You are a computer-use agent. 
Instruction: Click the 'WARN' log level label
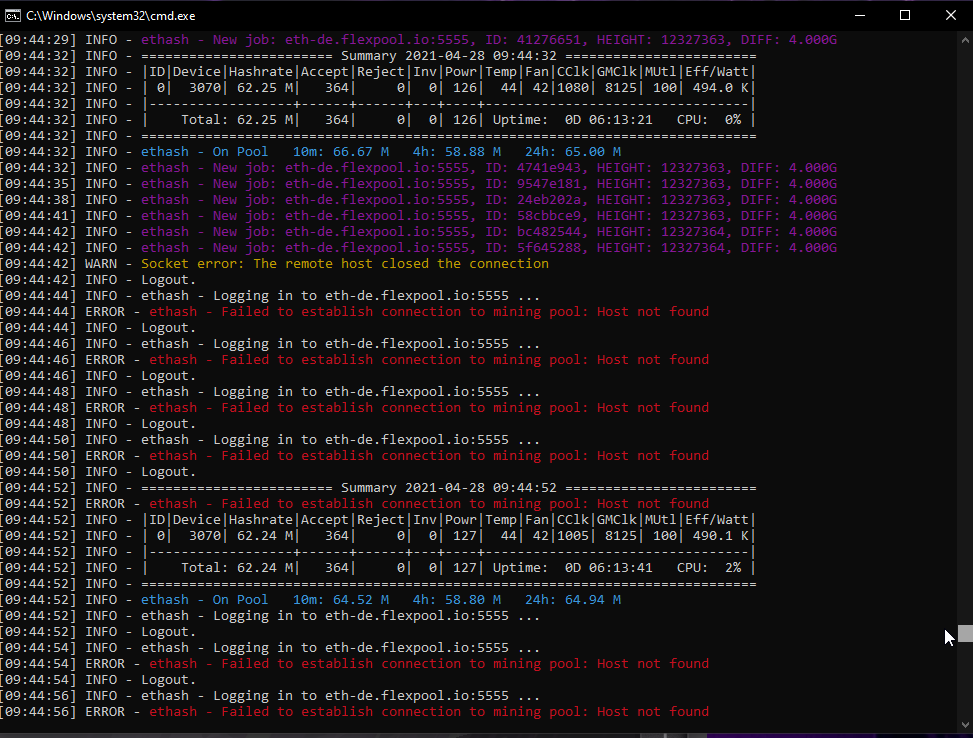click(101, 264)
